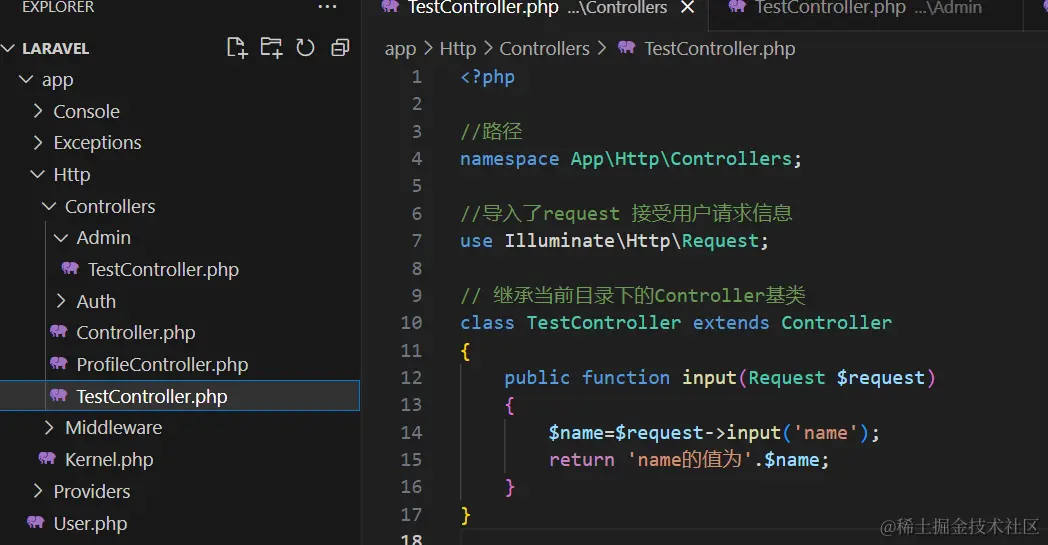Select the highlighted TestController.php tree item
This screenshot has height=545, width=1048.
(x=180, y=396)
